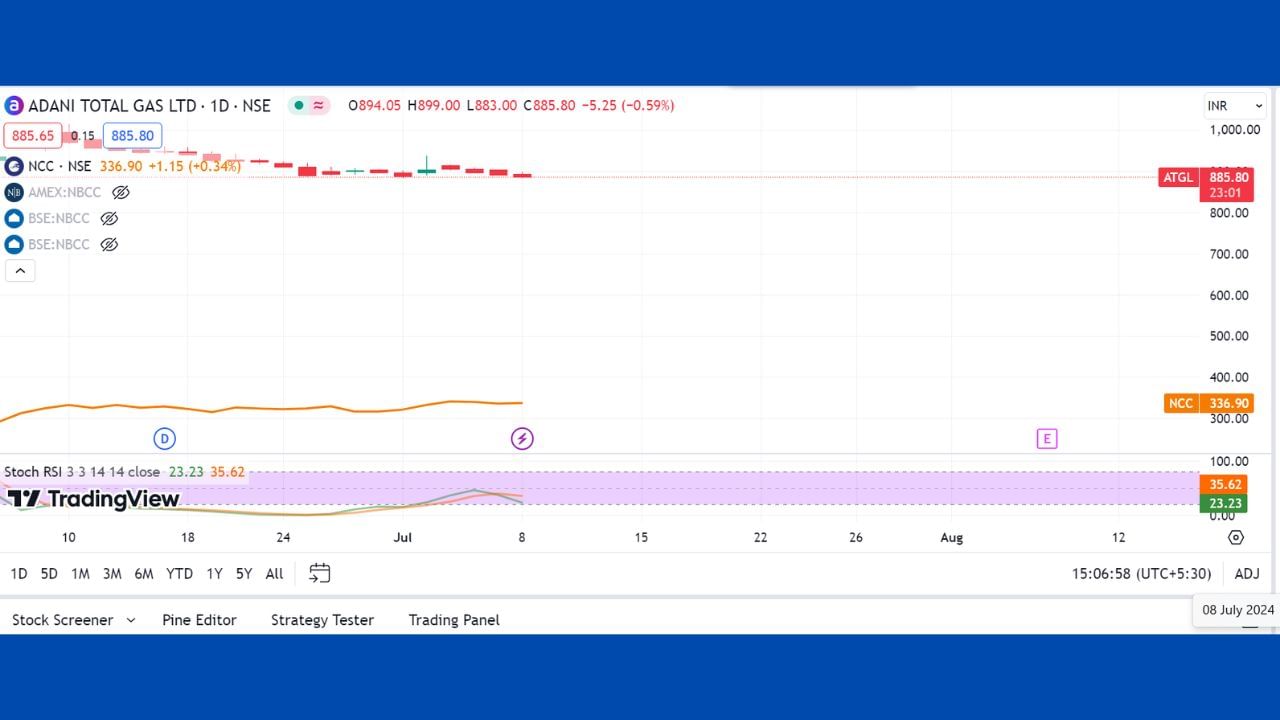Click the AMEX:NBCC logo icon
The image size is (1280, 720).
14,192
